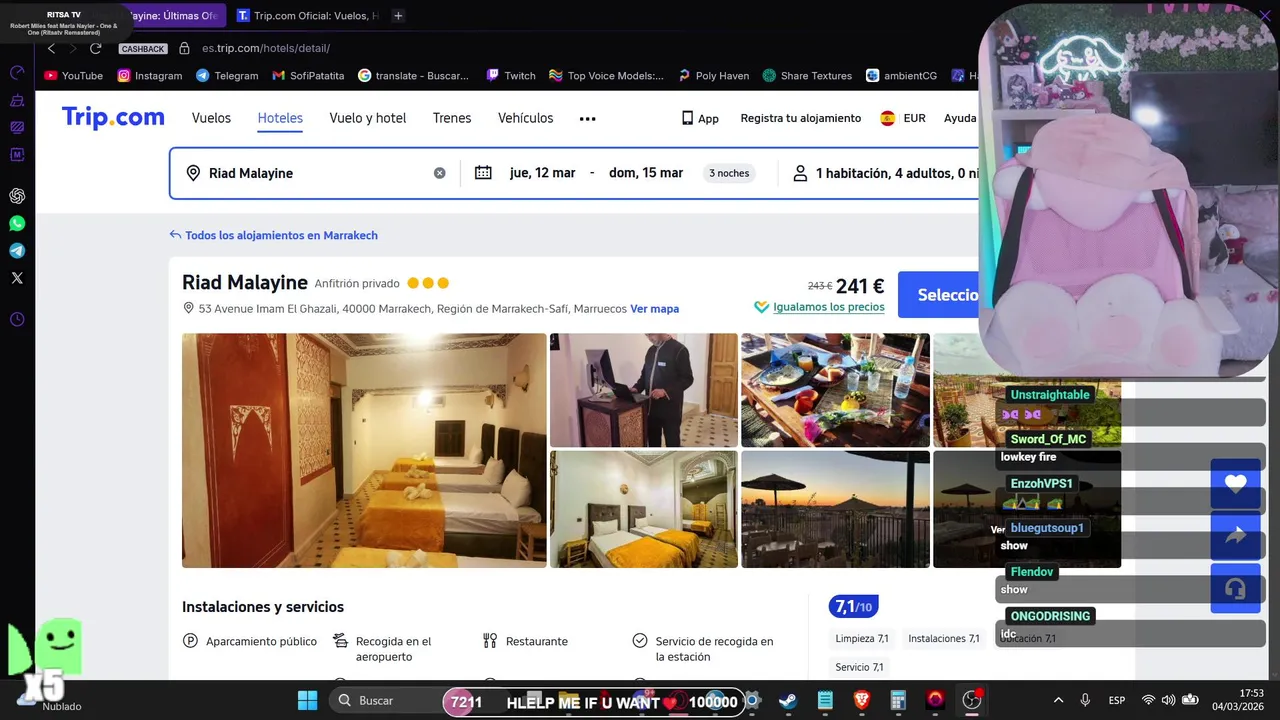Open the ChatGPT icon in browser sidebar
This screenshot has width=1280, height=720.
pyautogui.click(x=17, y=196)
